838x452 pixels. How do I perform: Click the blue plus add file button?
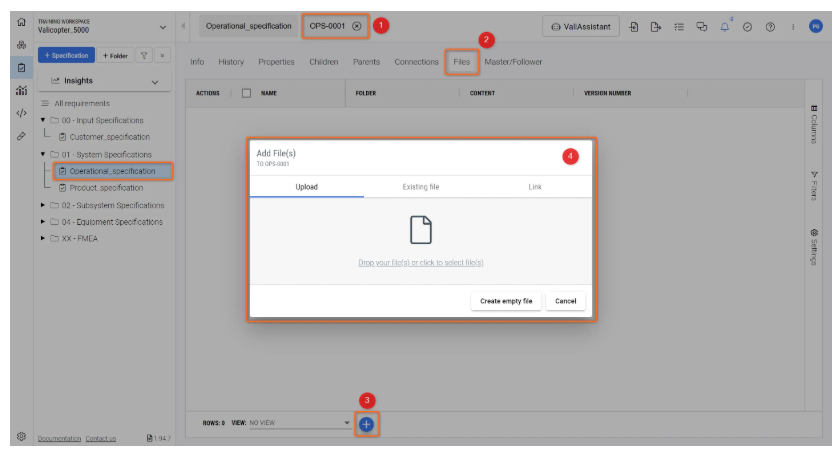point(366,424)
